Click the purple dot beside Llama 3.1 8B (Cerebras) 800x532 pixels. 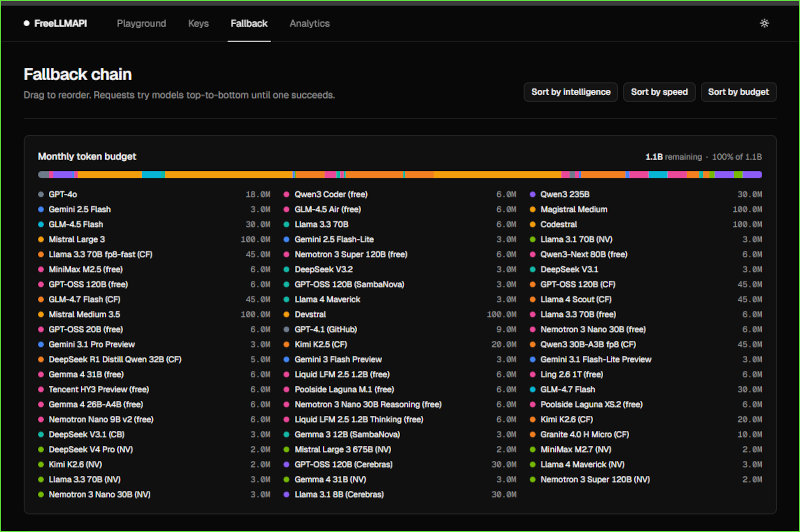tap(286, 494)
